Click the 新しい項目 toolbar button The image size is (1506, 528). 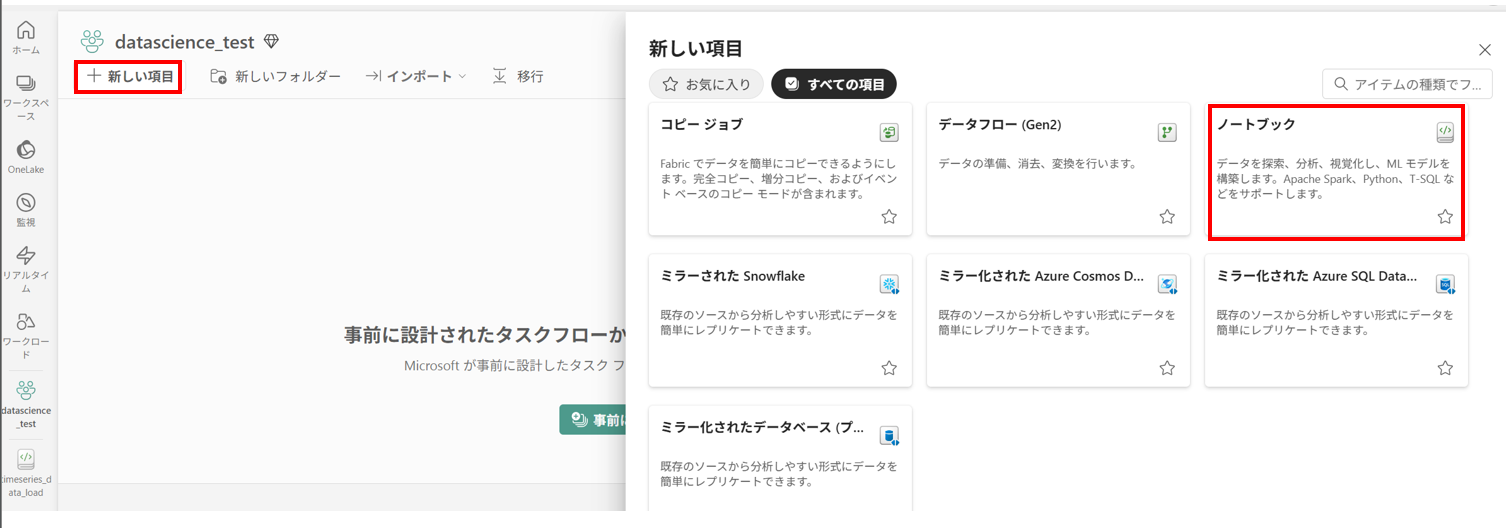pos(129,76)
